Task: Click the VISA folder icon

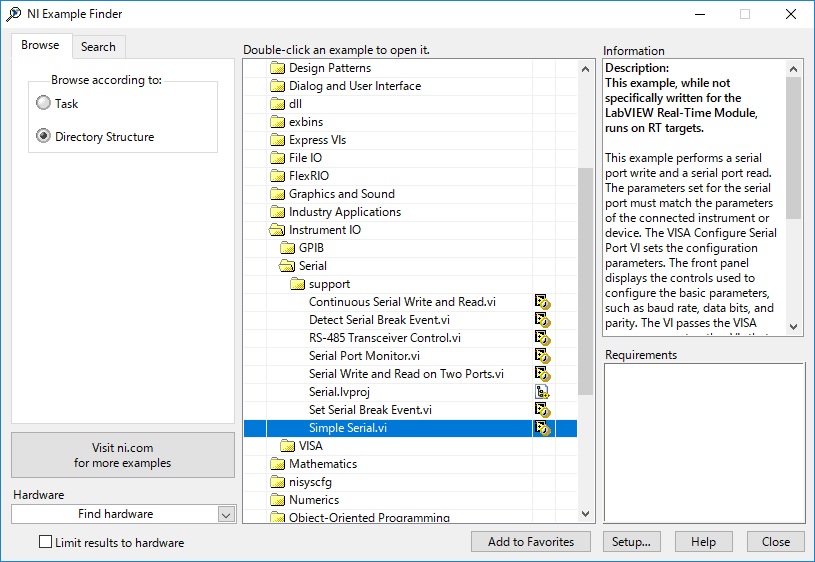Action: (x=287, y=446)
